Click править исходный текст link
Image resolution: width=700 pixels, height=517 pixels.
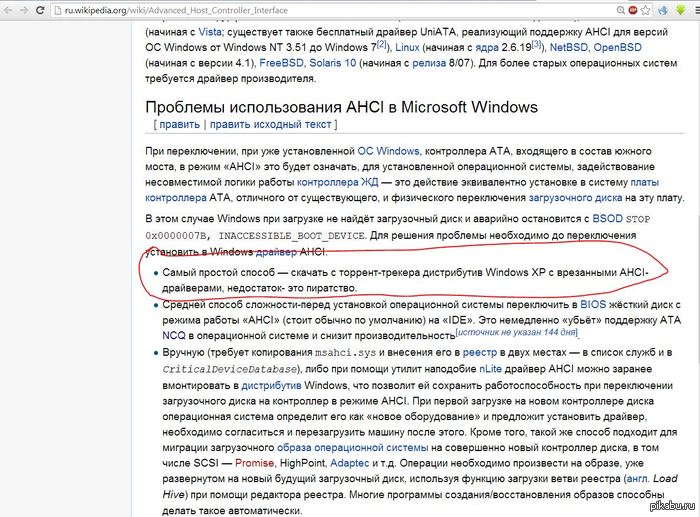click(x=271, y=125)
